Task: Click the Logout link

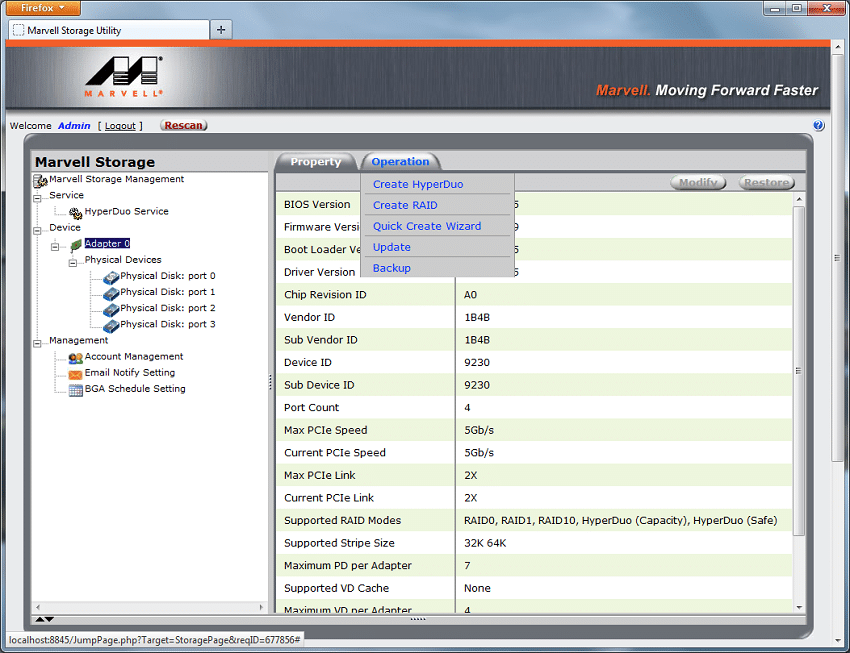Action: [x=120, y=126]
